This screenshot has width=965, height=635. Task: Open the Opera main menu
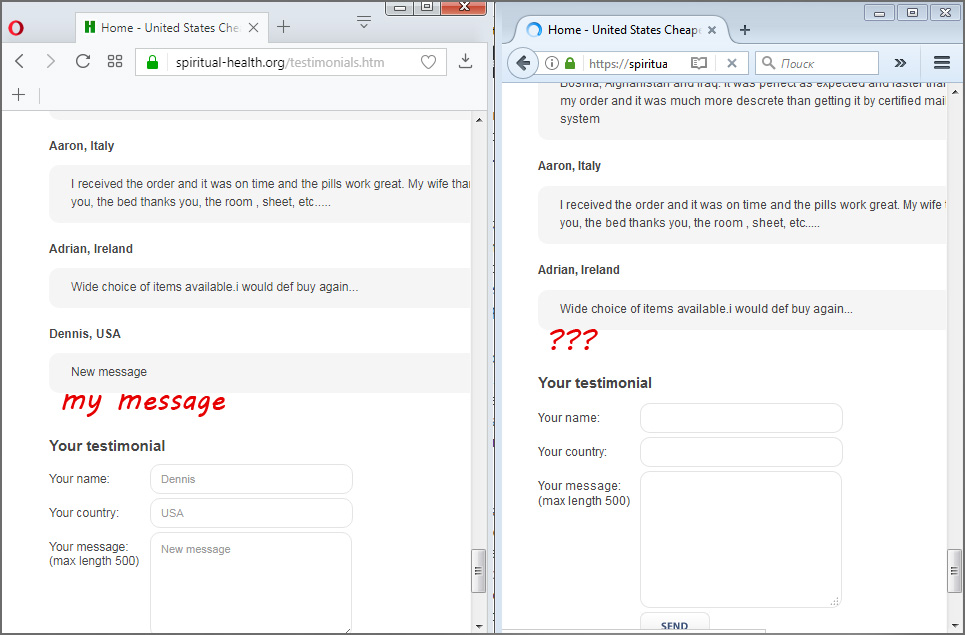point(16,28)
